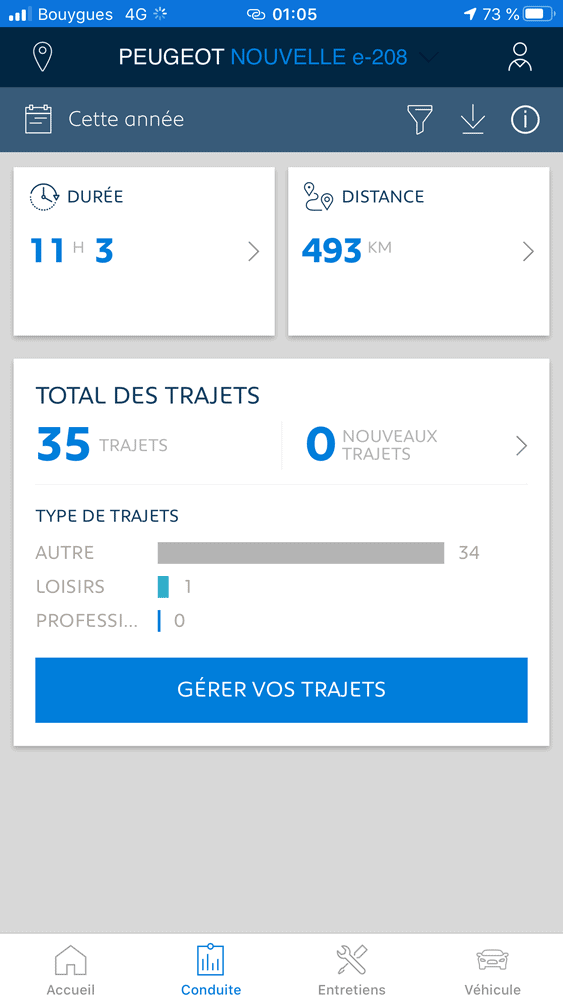
Task: Expand the vehicle selector dropdown arrow
Action: pyautogui.click(x=429, y=57)
